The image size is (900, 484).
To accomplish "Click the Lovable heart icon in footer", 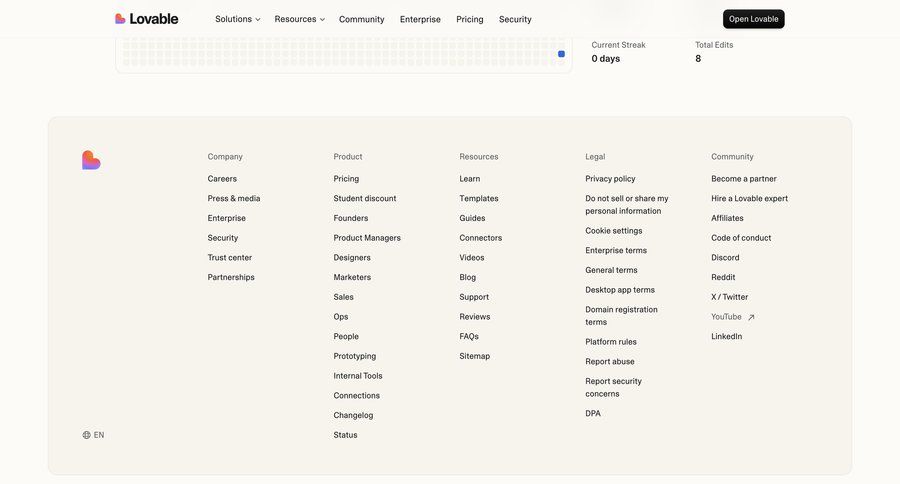I will click(91, 160).
